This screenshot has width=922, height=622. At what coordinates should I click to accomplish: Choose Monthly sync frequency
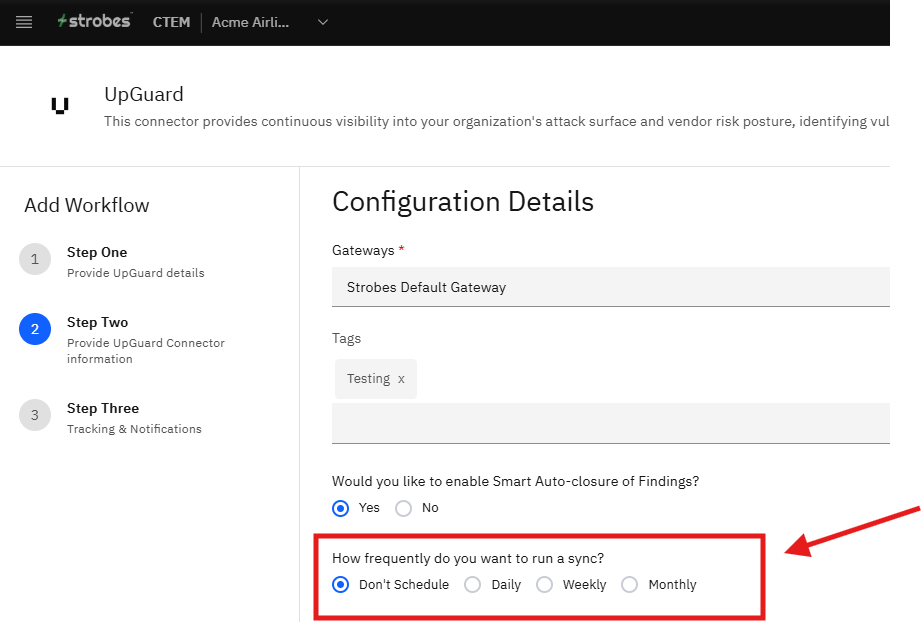630,584
